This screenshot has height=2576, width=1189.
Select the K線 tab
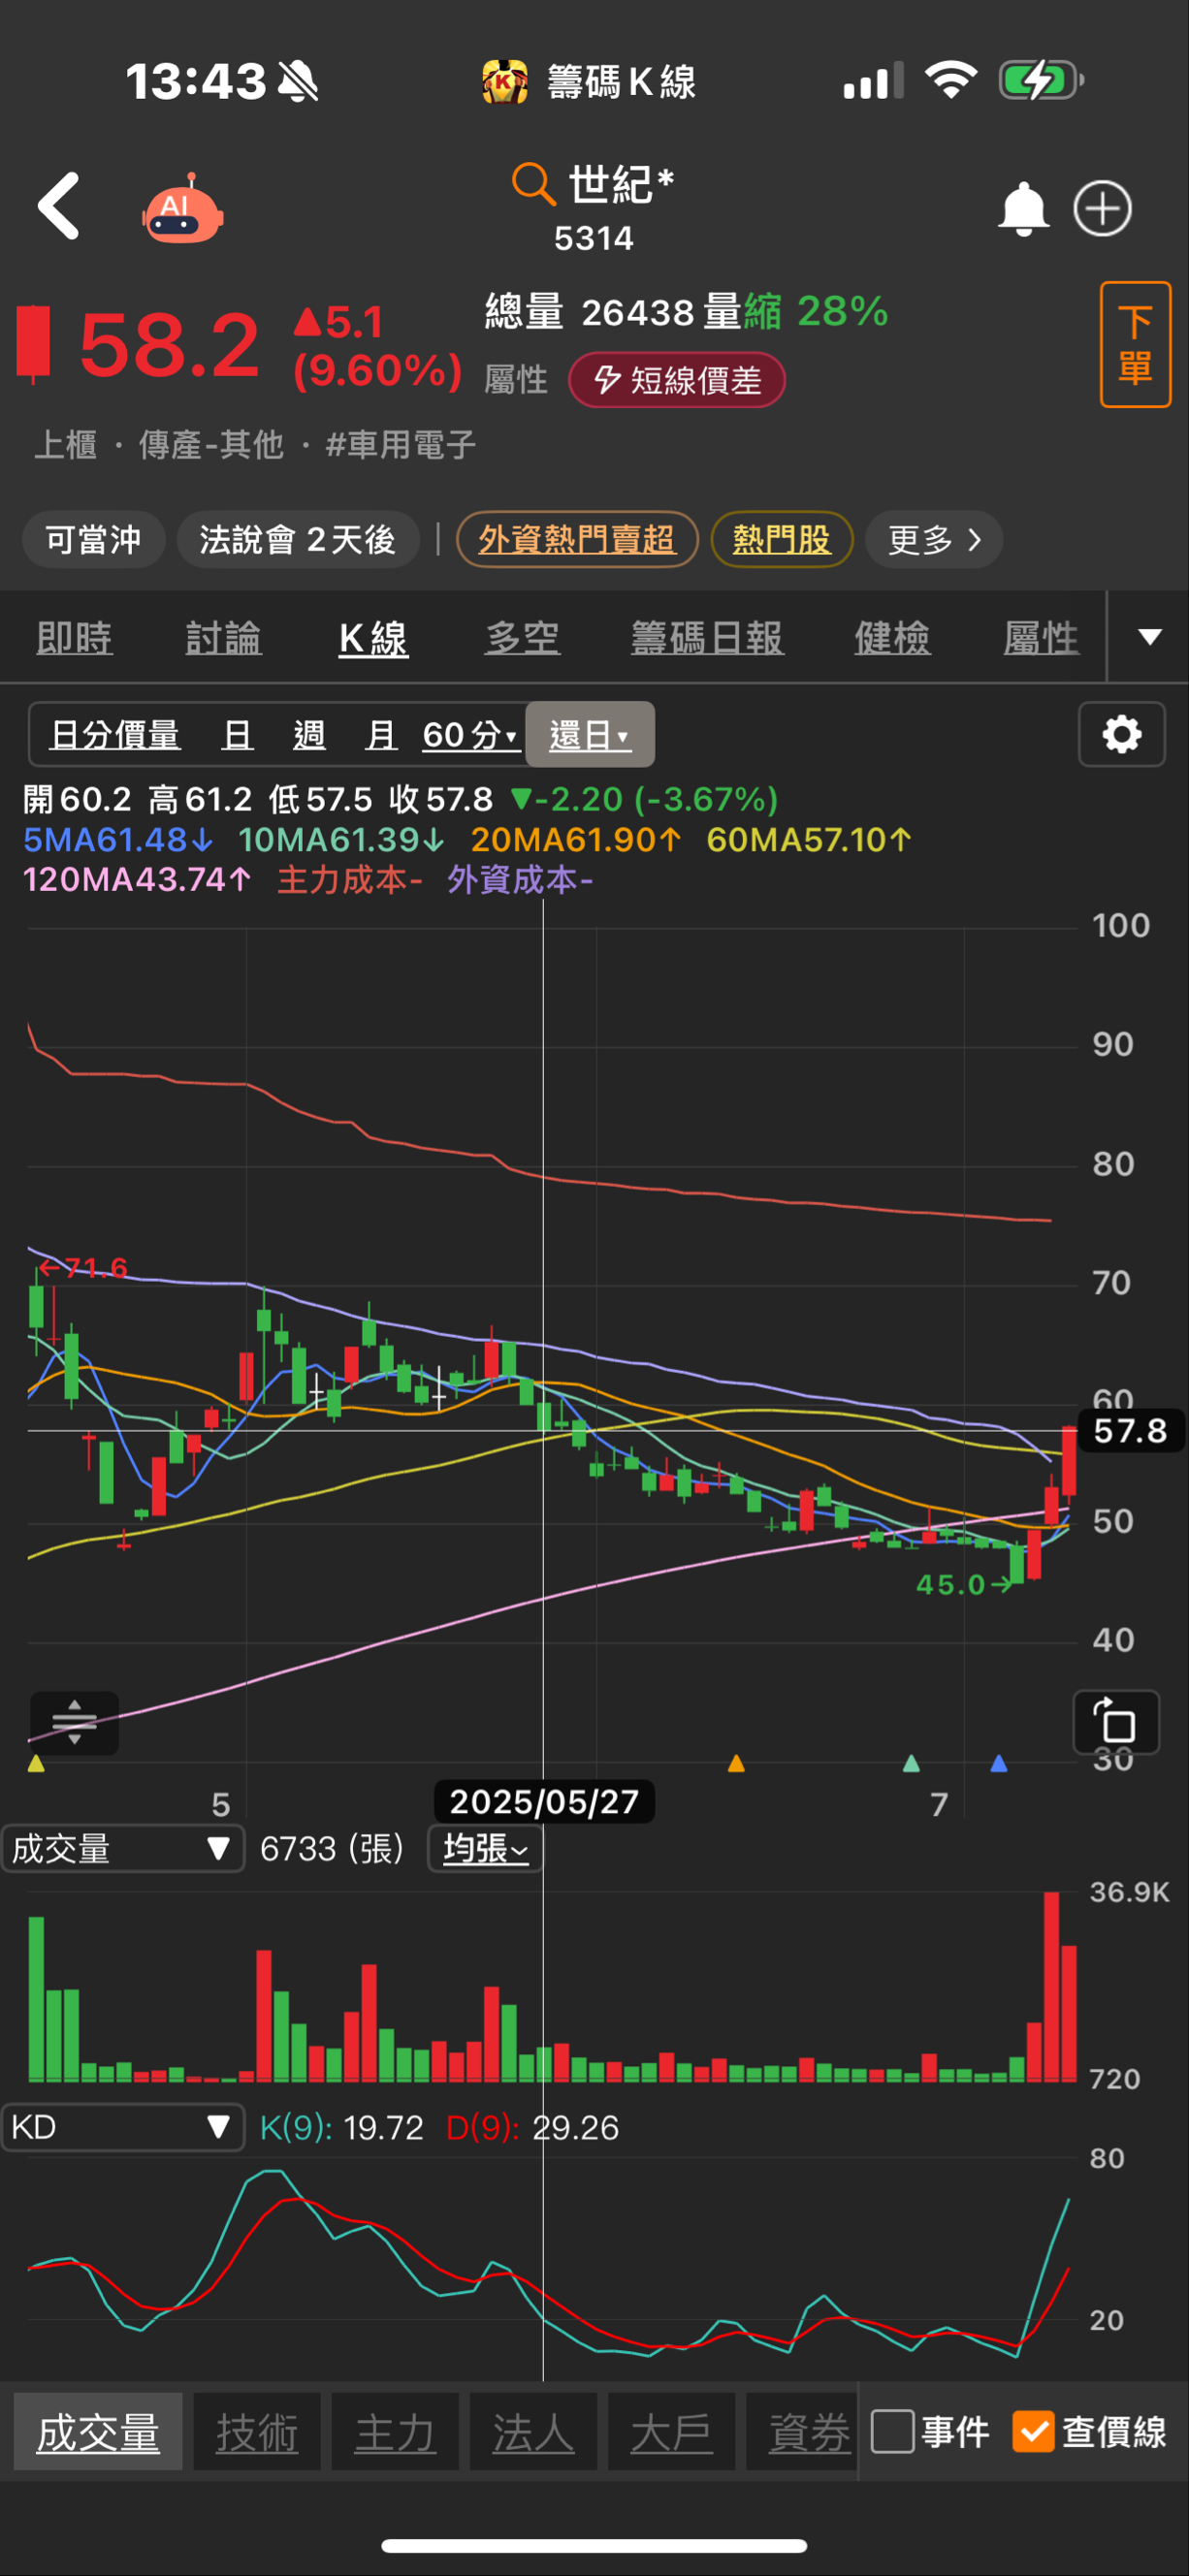point(373,637)
